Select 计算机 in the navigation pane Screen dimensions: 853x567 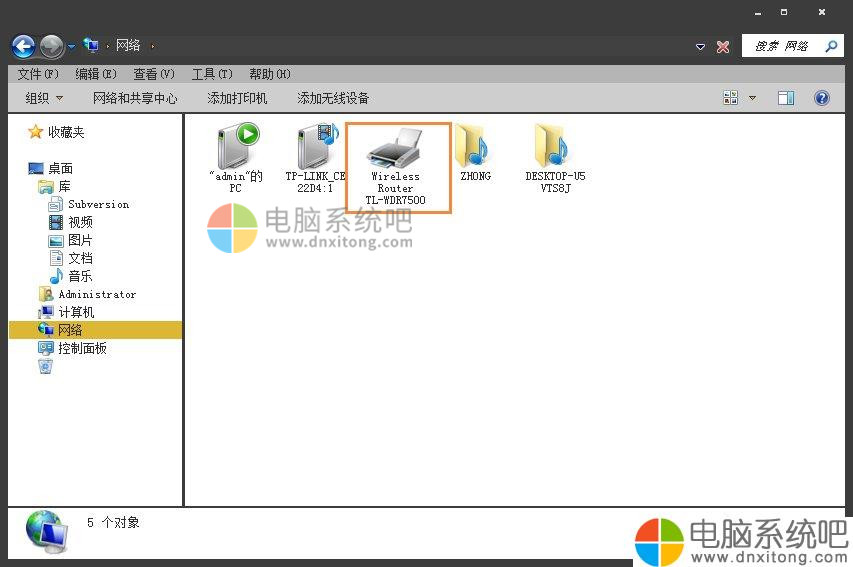[76, 312]
